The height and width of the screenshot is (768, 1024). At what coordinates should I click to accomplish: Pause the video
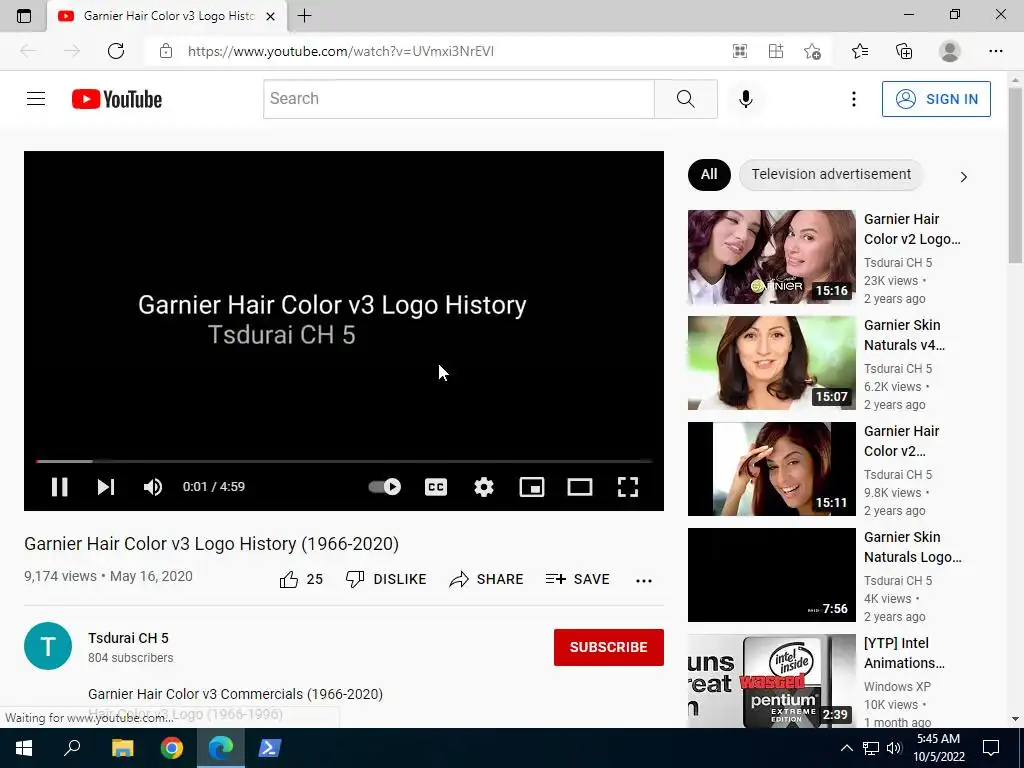59,487
